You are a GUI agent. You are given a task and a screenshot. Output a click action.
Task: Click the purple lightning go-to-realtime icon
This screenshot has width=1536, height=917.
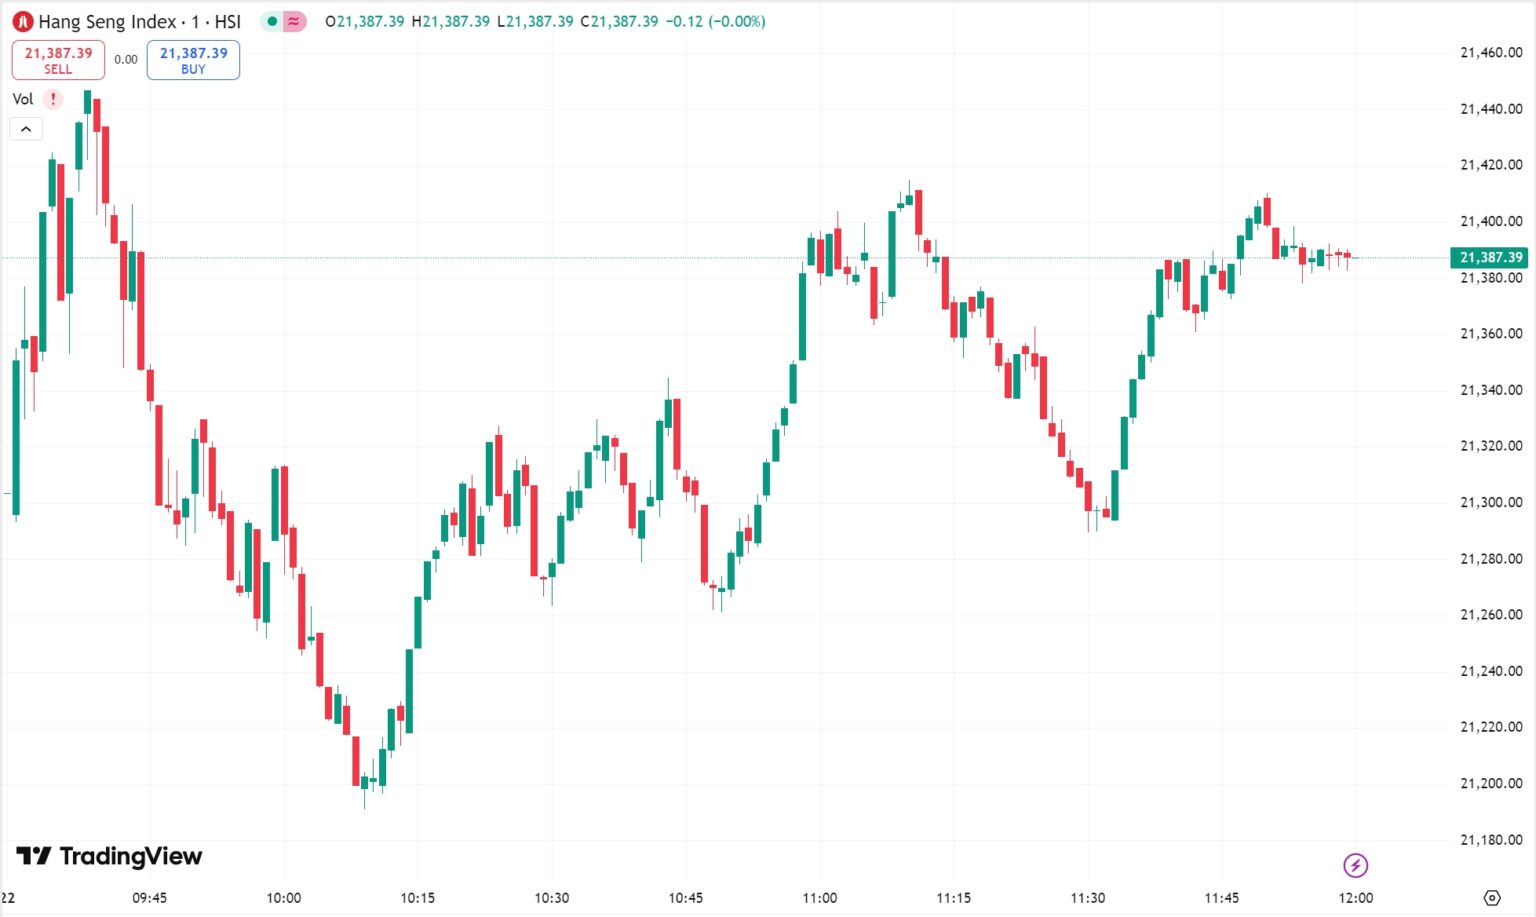pyautogui.click(x=1355, y=865)
